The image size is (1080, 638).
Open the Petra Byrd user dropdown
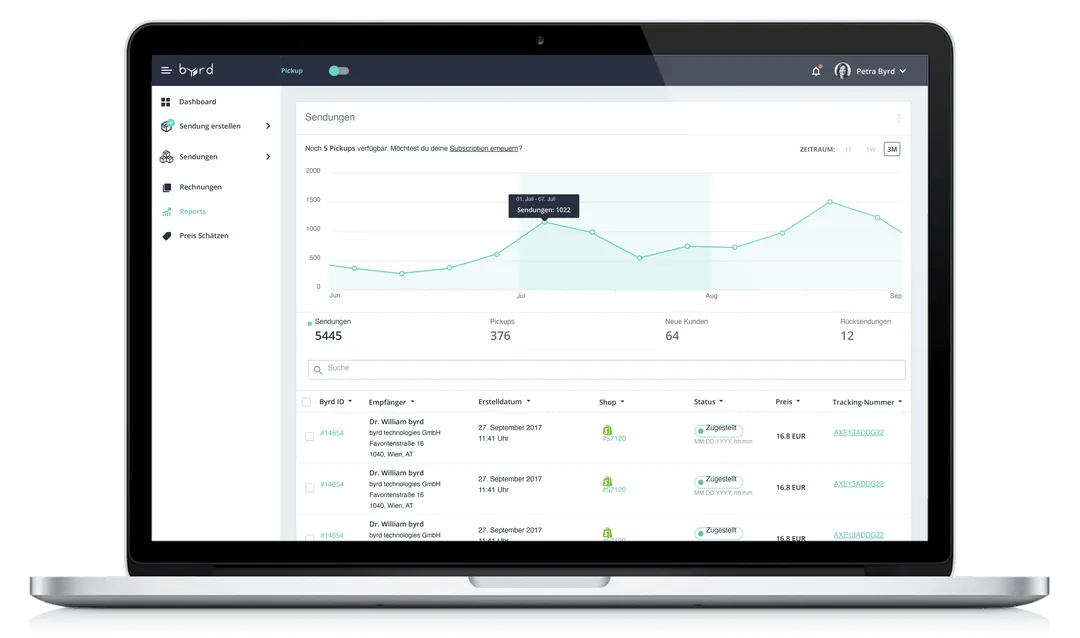(871, 71)
